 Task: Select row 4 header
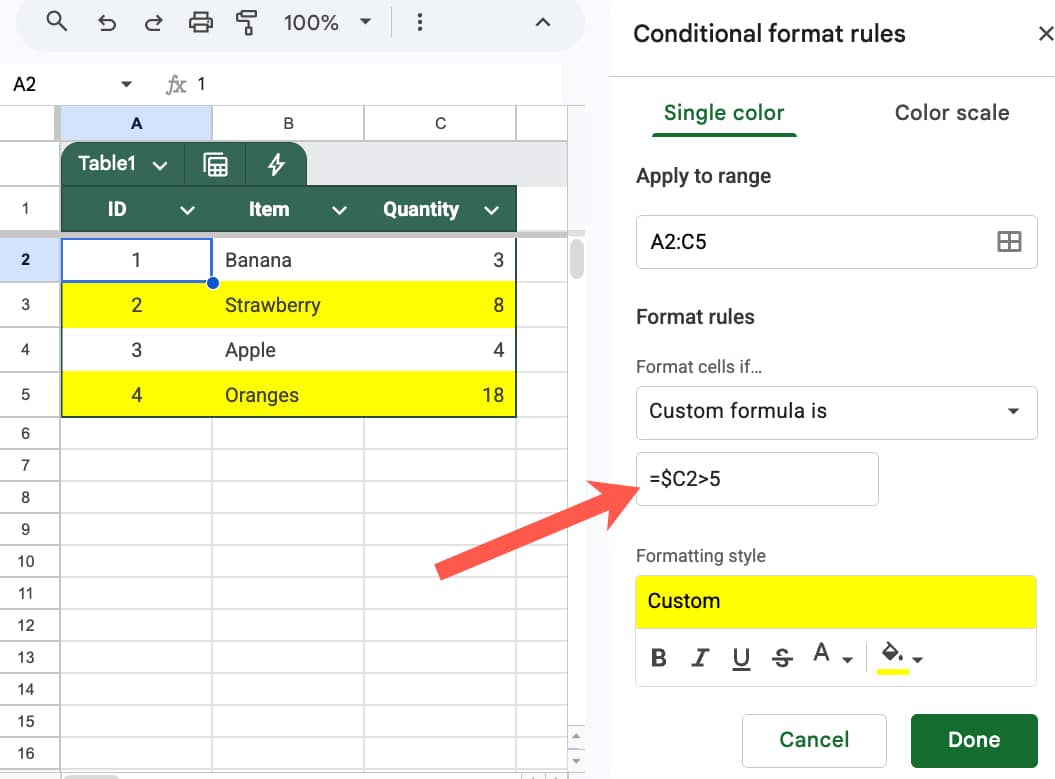(26, 350)
